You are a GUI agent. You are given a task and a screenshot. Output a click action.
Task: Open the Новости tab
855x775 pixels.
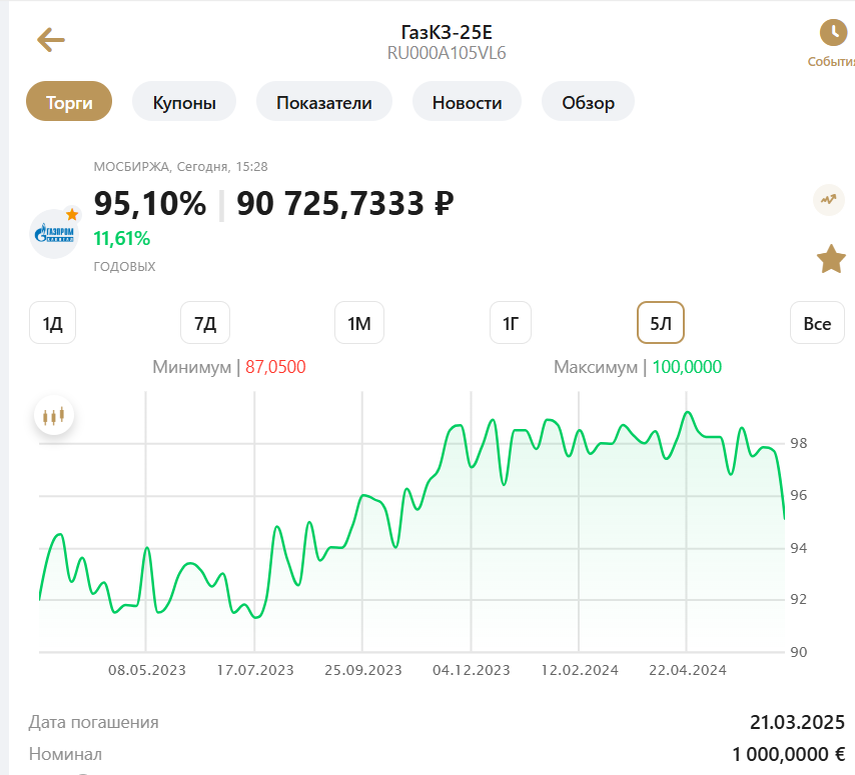[467, 102]
